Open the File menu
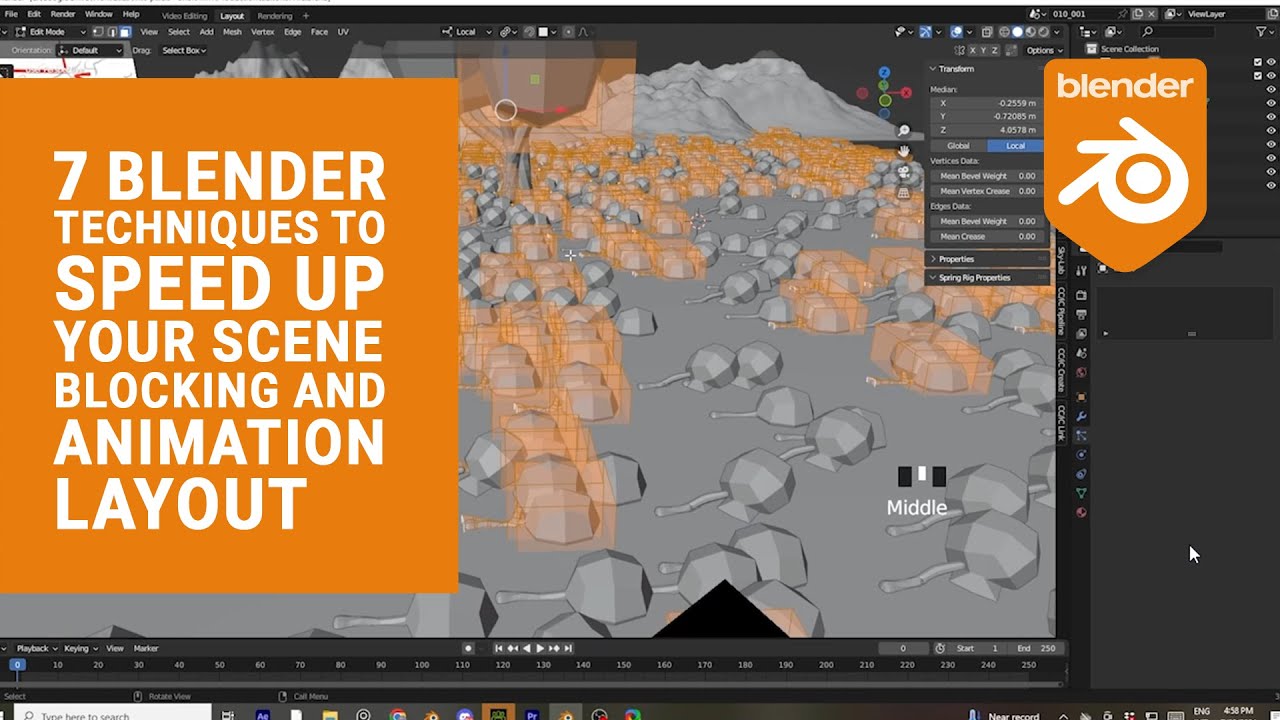Viewport: 1280px width, 720px height. [x=10, y=15]
